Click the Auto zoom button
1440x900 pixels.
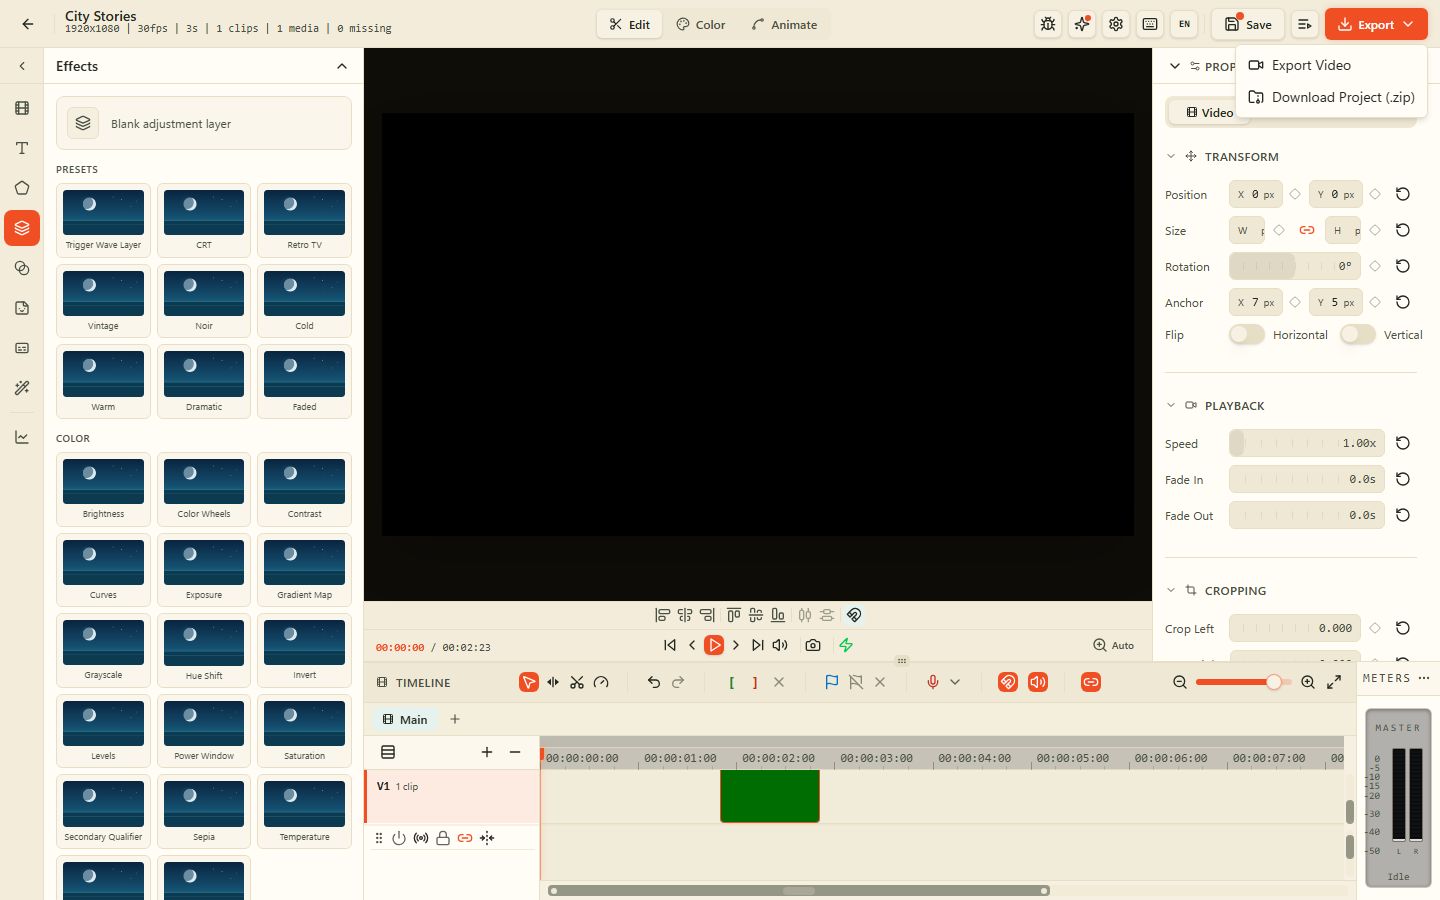coord(1114,645)
